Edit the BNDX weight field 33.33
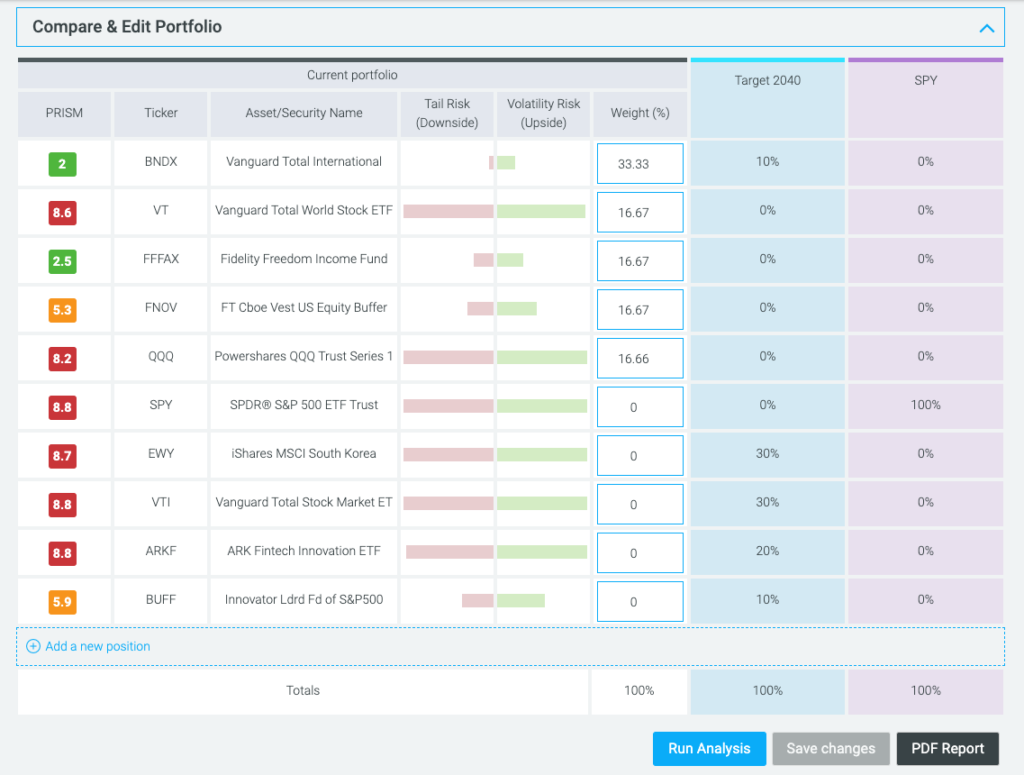Screen dimensions: 1024x775 [x=640, y=163]
